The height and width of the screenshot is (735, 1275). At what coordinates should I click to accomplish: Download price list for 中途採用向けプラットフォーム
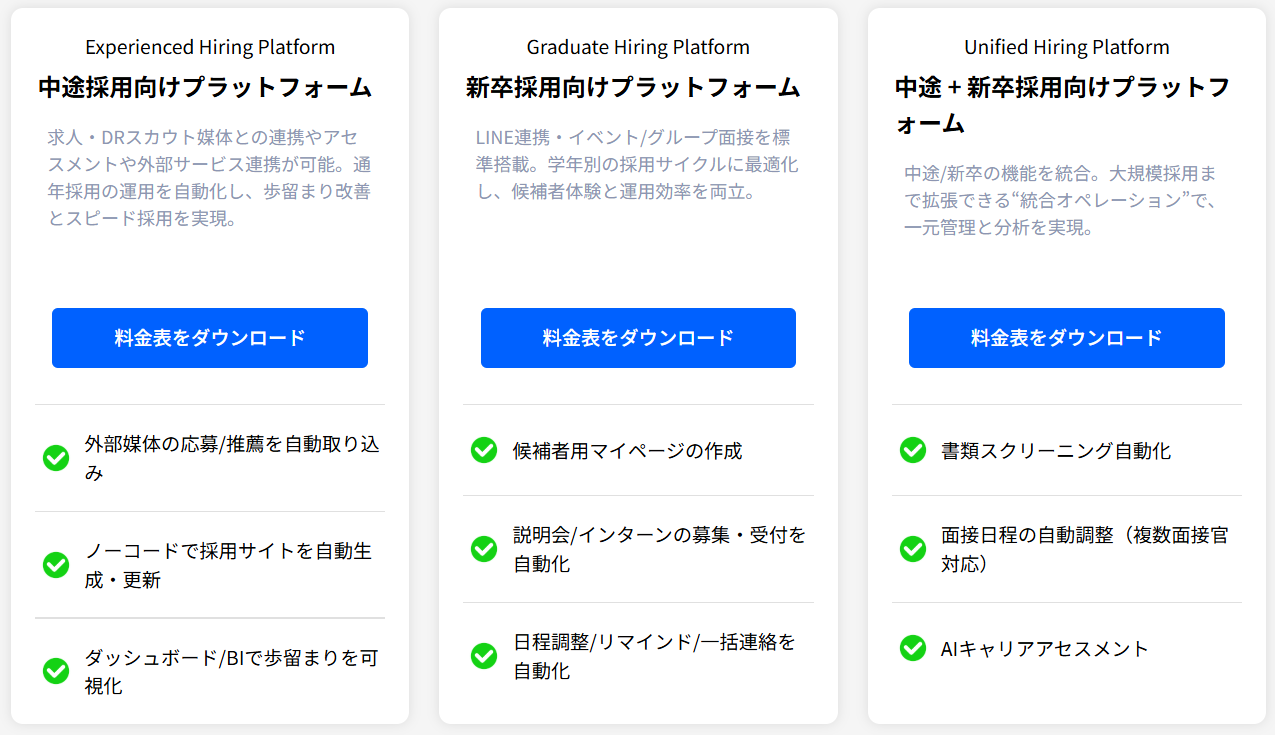pos(210,338)
